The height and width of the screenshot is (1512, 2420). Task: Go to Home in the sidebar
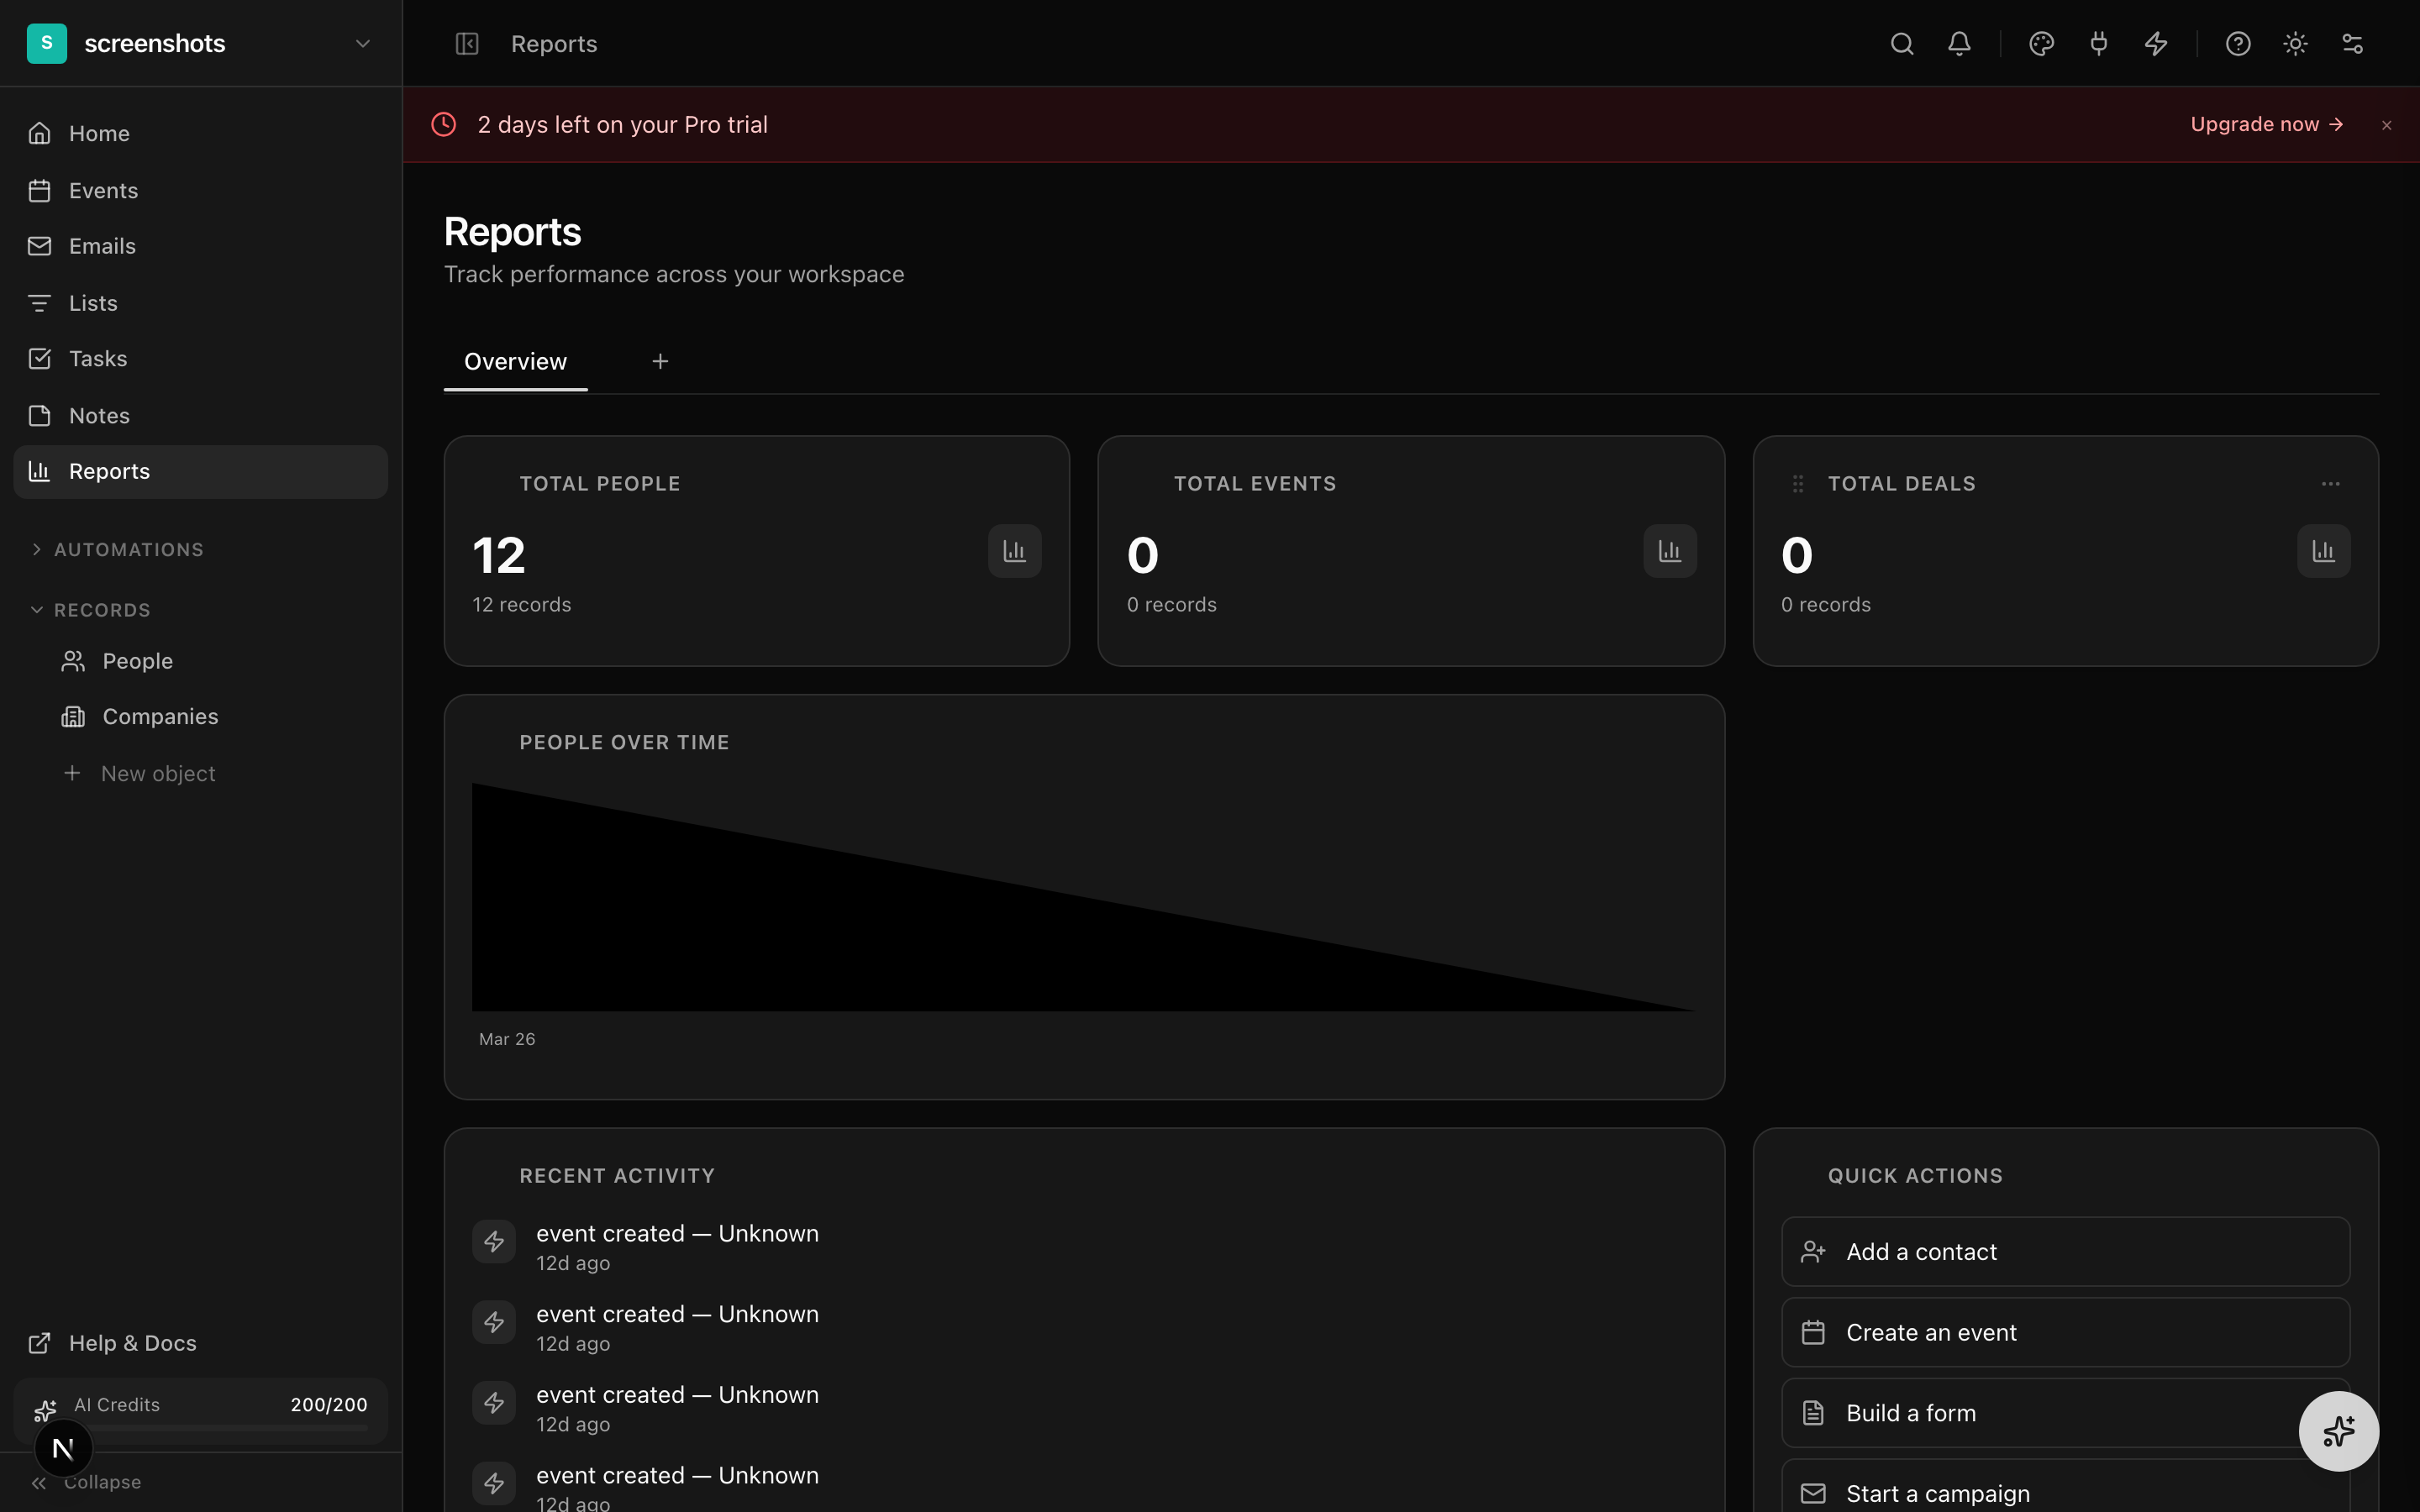tap(200, 134)
